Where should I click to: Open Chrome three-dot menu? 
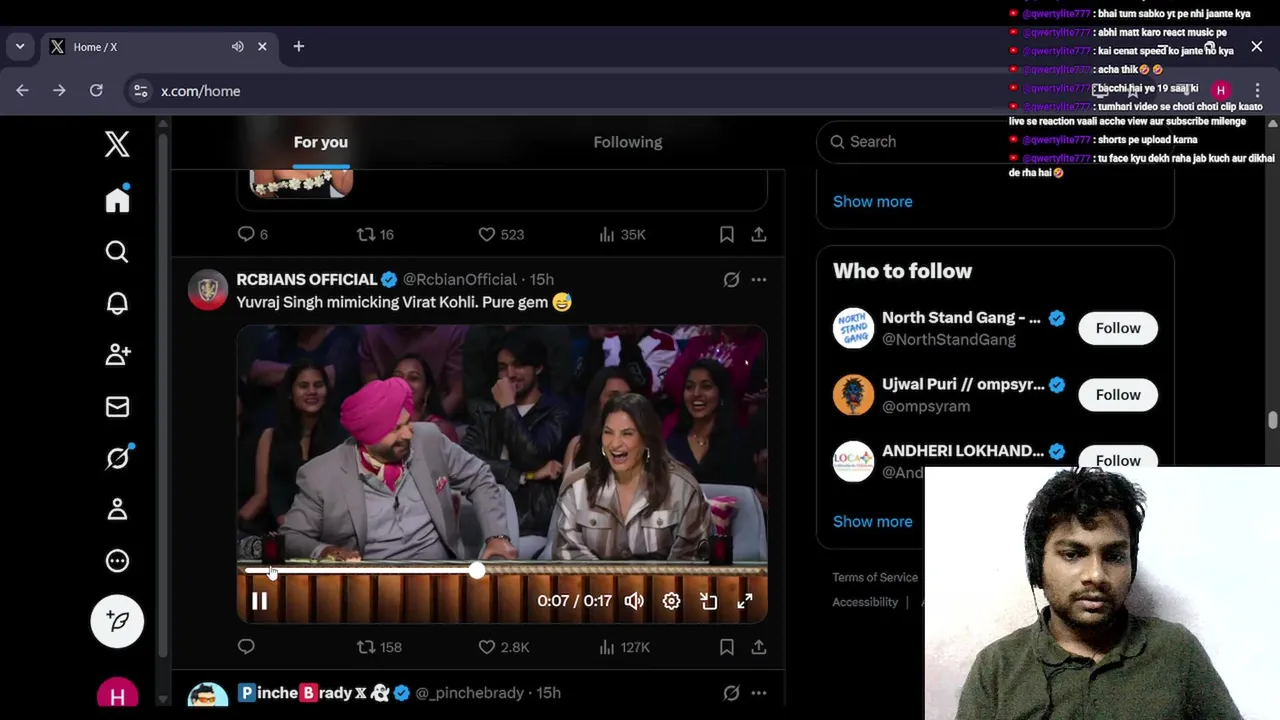point(1257,90)
